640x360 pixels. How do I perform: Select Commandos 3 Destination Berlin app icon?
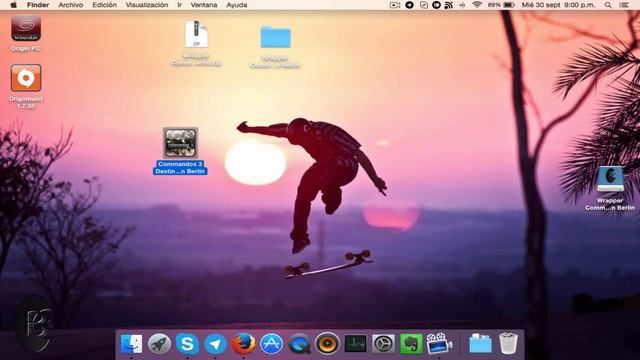[180, 142]
